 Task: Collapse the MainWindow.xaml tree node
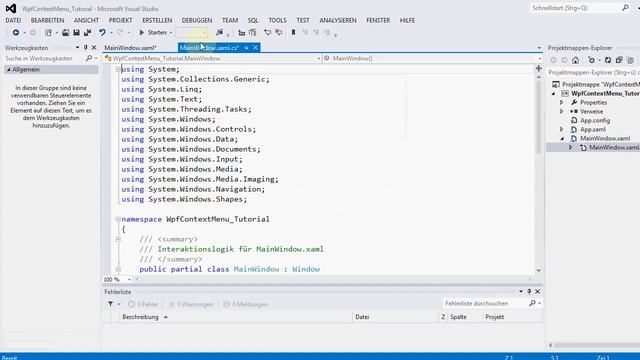(562, 138)
